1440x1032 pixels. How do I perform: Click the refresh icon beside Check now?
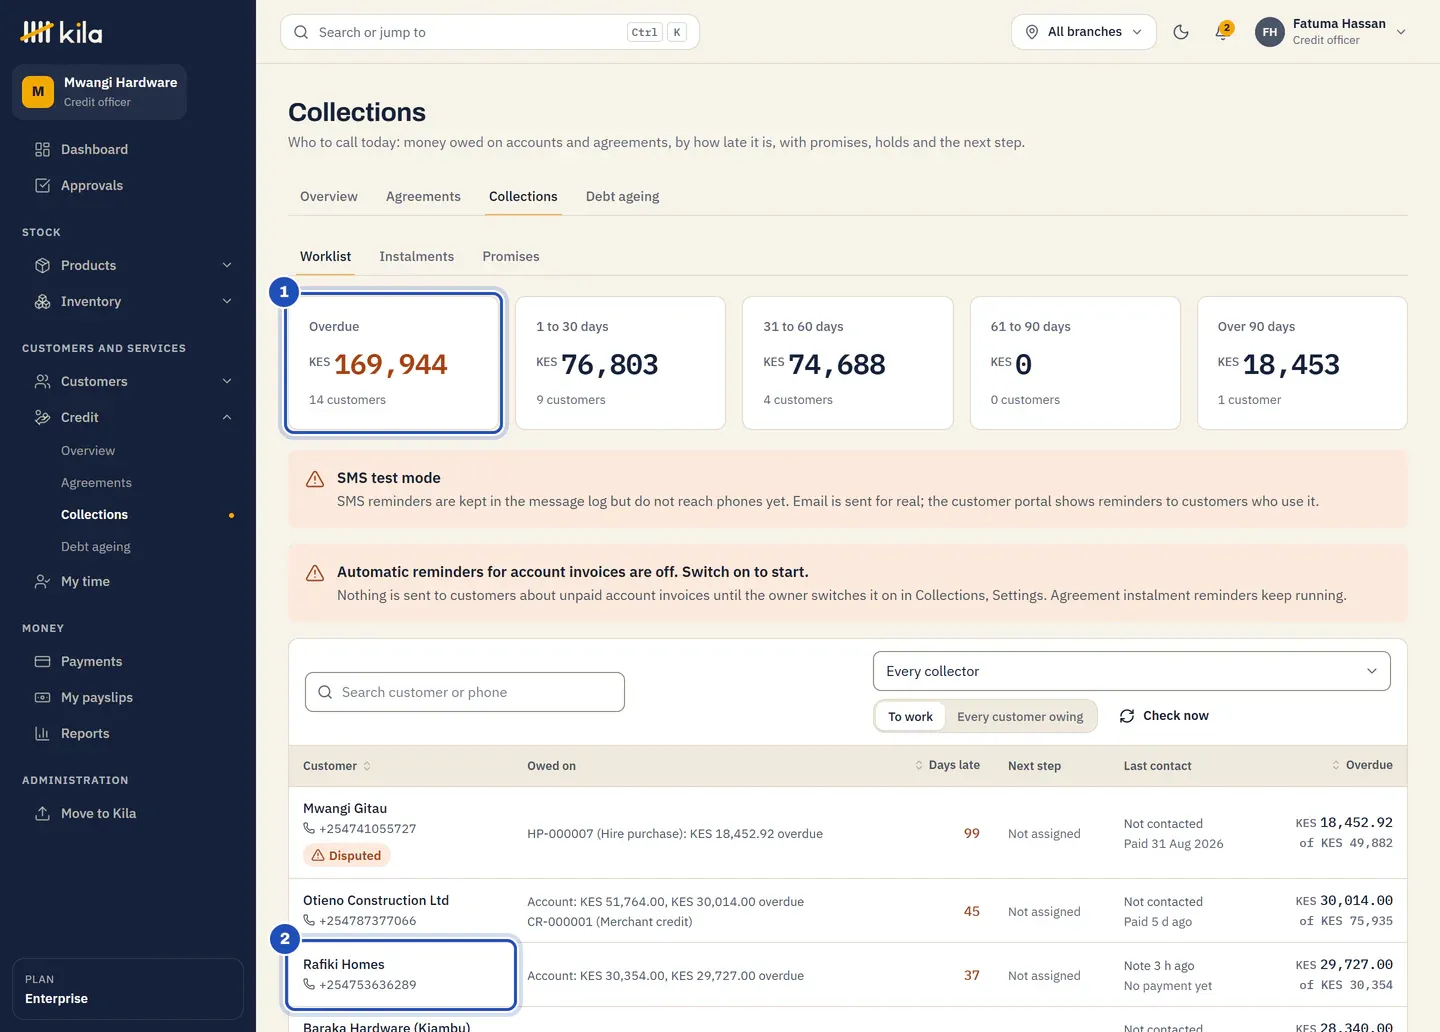(x=1127, y=716)
